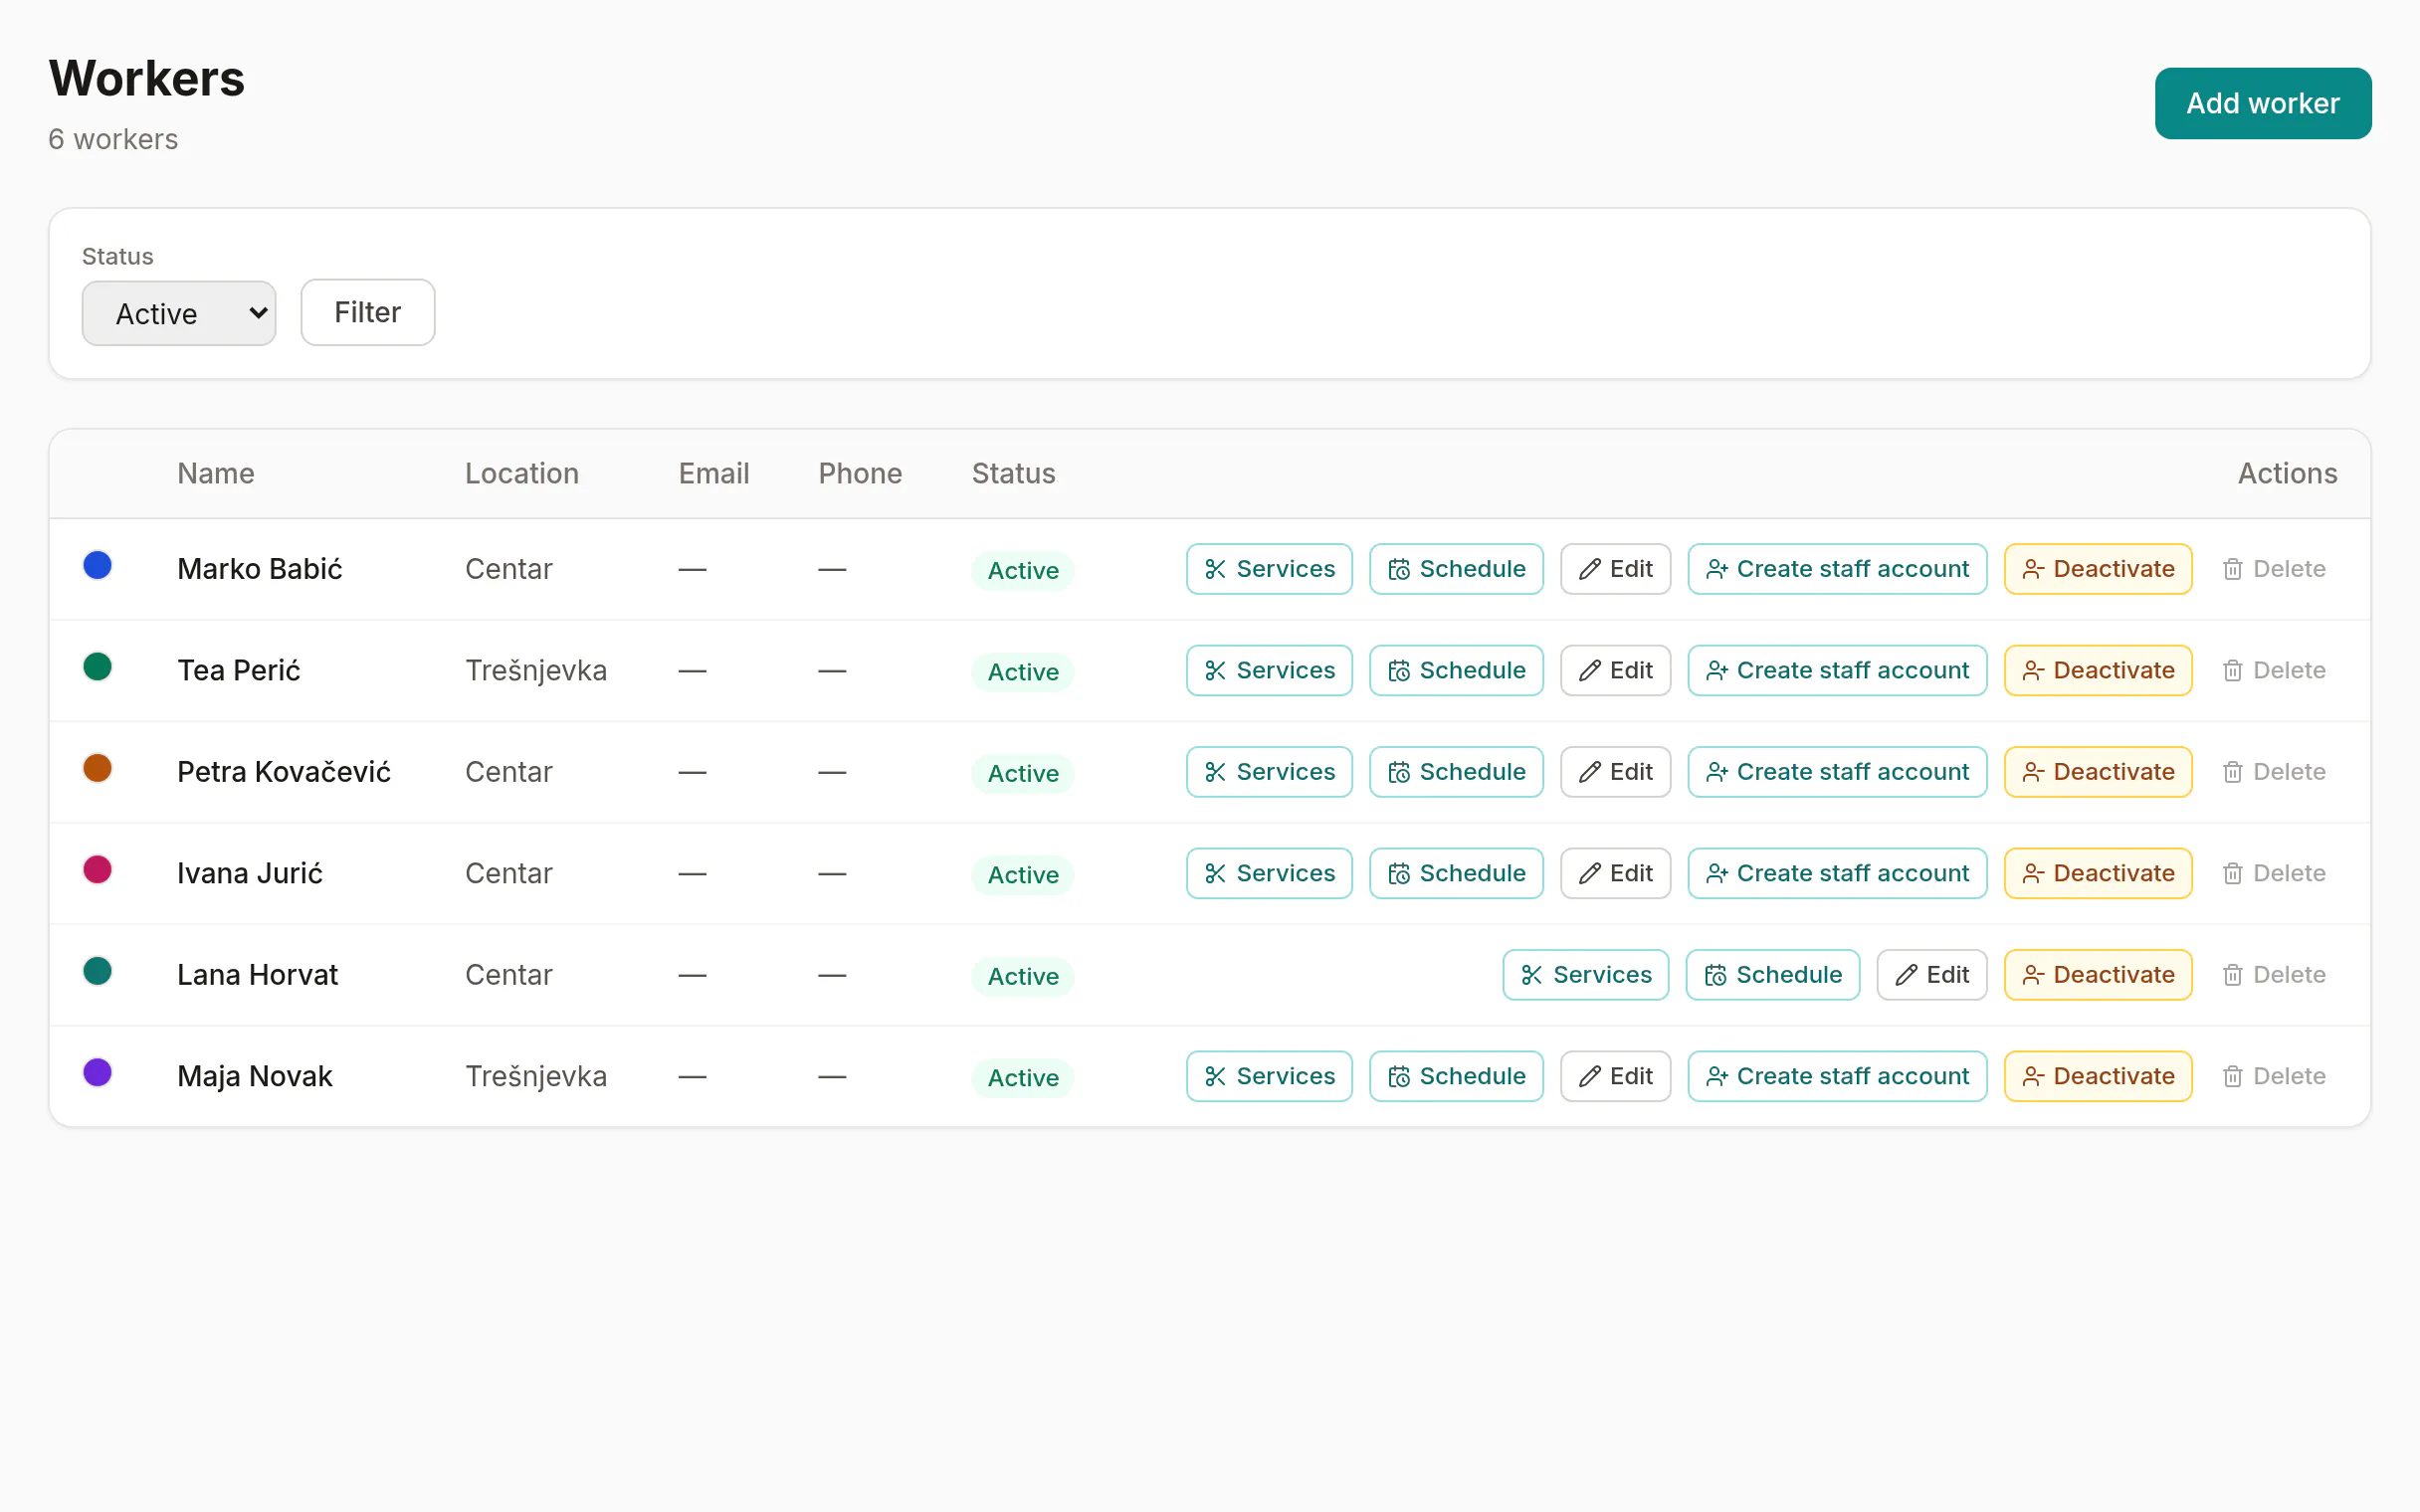Deactivate worker Petra Kovačević
2420x1512 pixels.
pyautogui.click(x=2098, y=772)
